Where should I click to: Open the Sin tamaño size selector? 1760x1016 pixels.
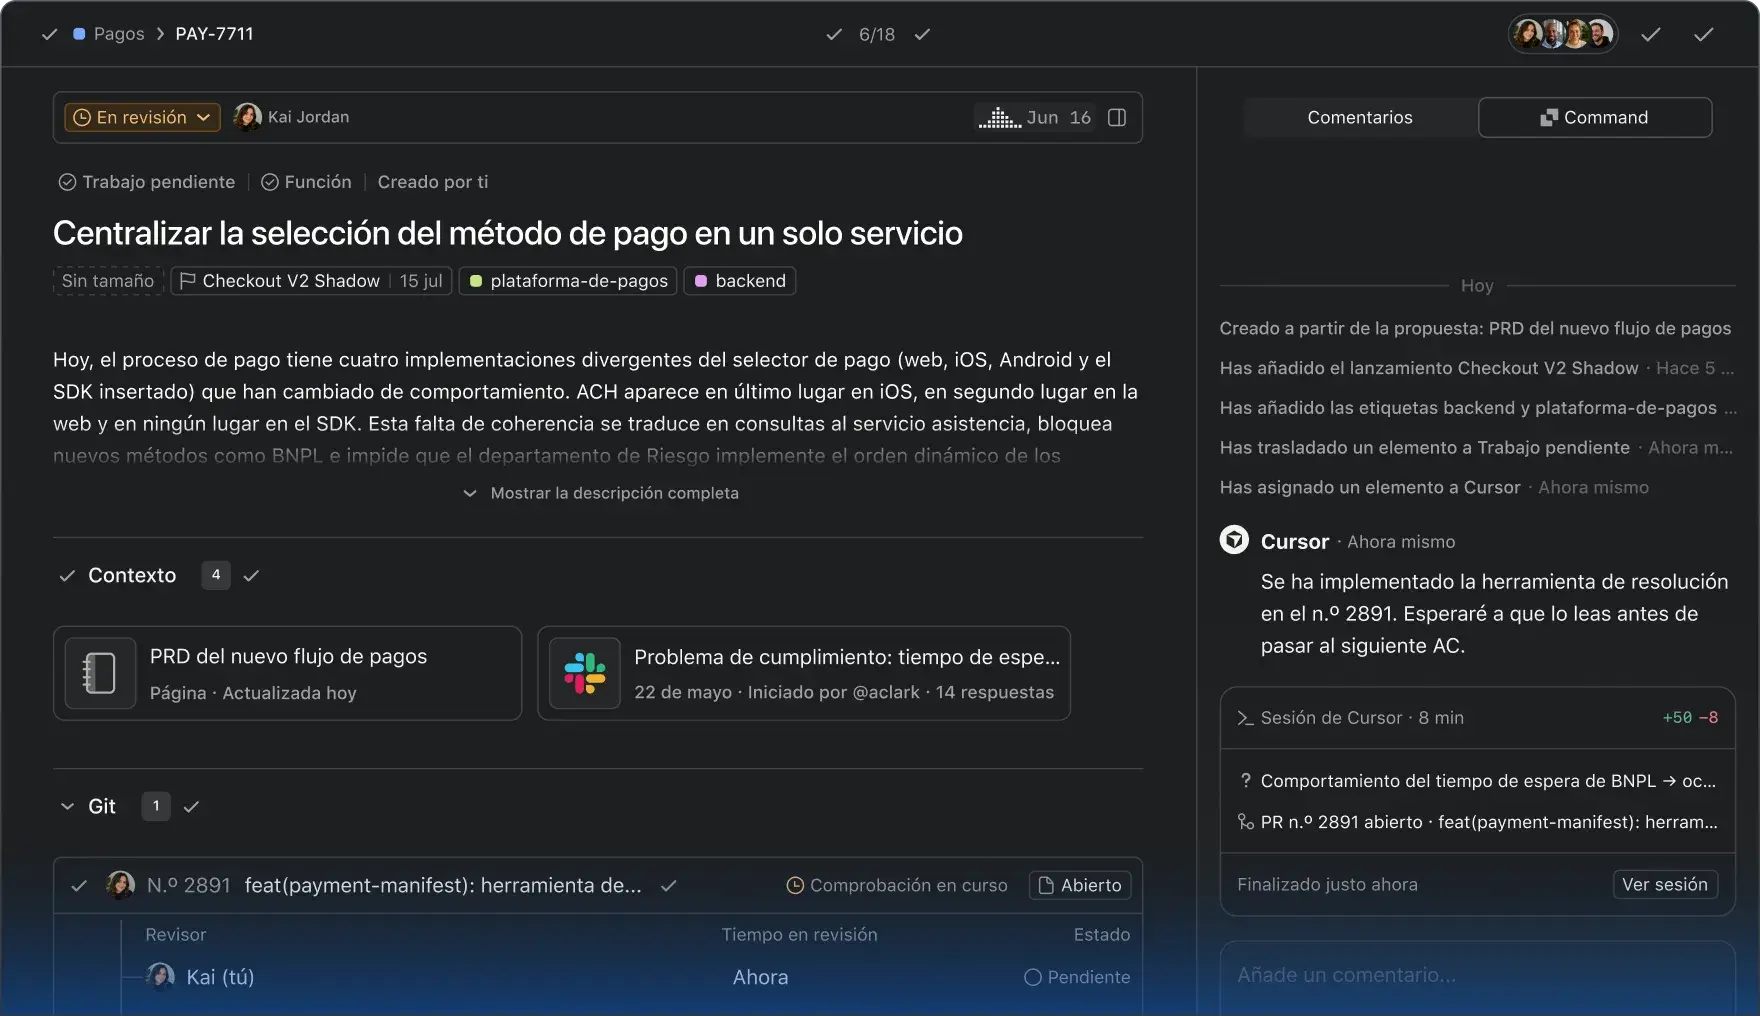point(108,281)
